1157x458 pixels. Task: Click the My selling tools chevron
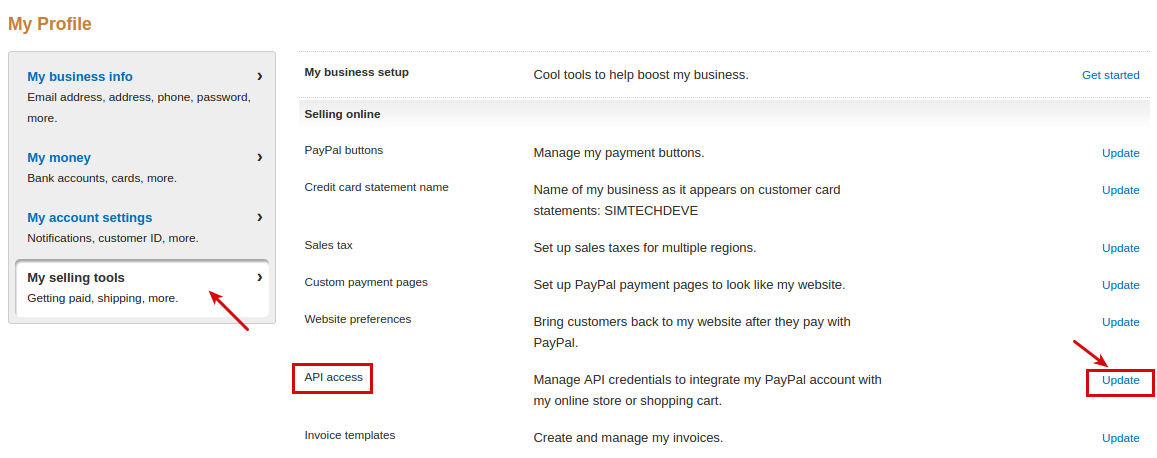tap(260, 277)
